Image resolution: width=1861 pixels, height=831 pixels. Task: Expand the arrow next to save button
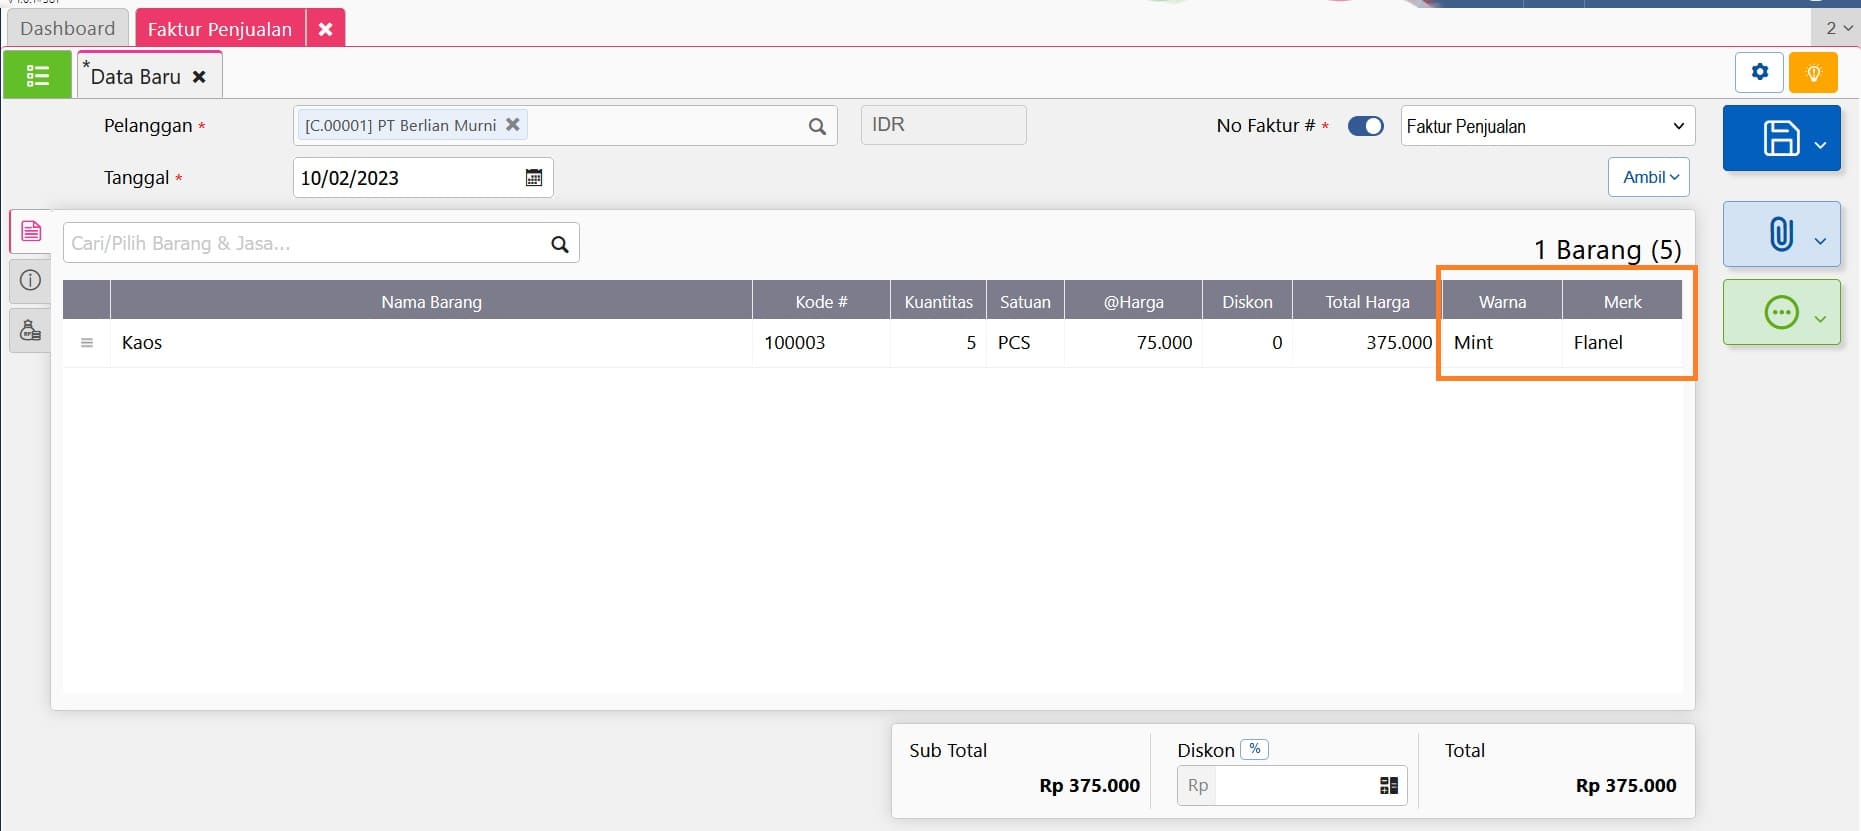[x=1820, y=145]
